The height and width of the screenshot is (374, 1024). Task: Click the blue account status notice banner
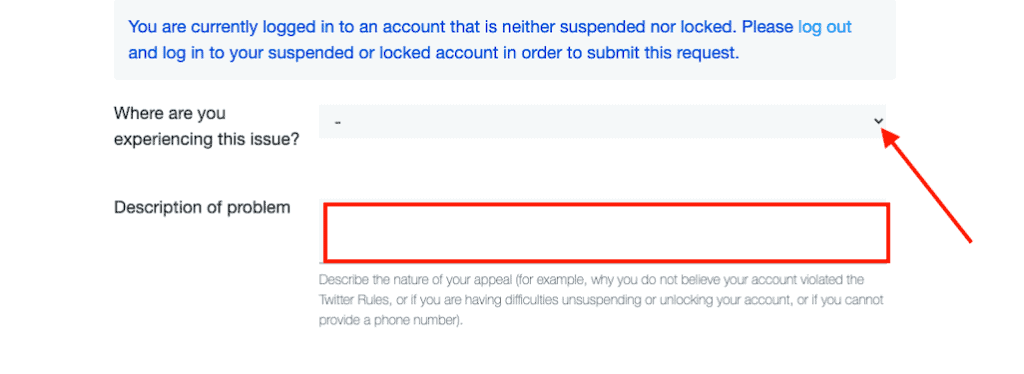(505, 40)
